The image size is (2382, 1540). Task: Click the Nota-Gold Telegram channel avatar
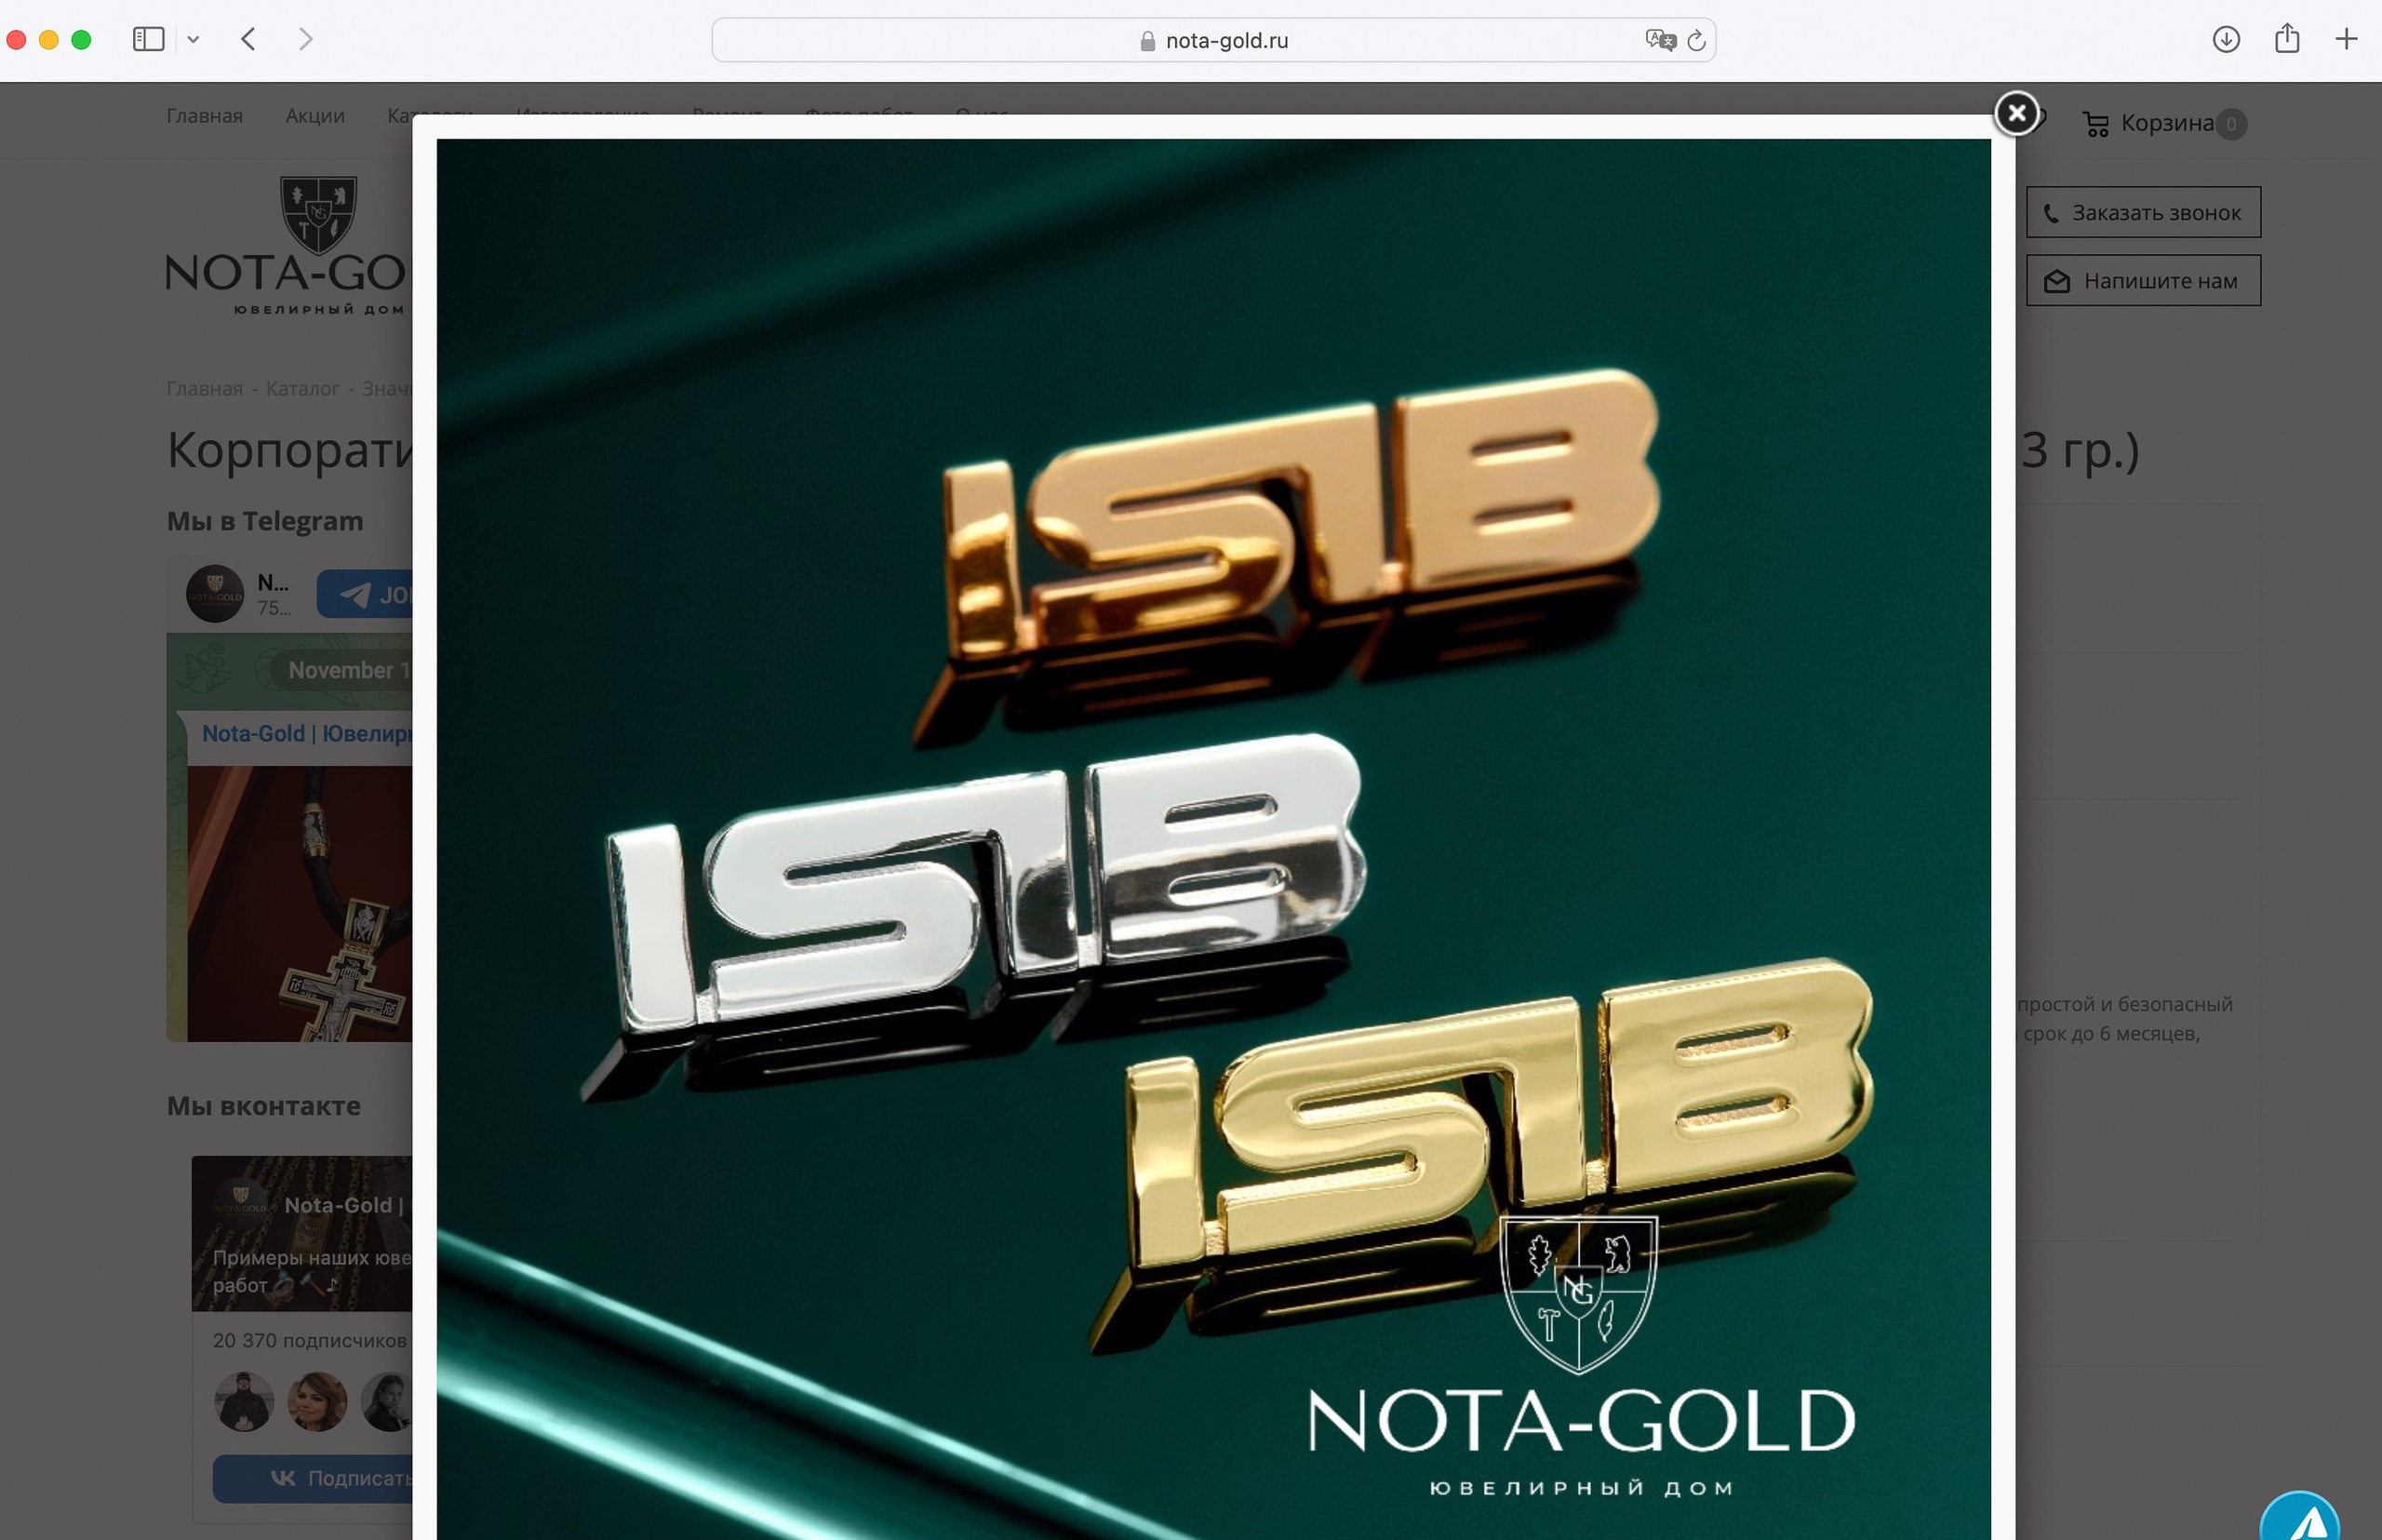click(x=215, y=594)
